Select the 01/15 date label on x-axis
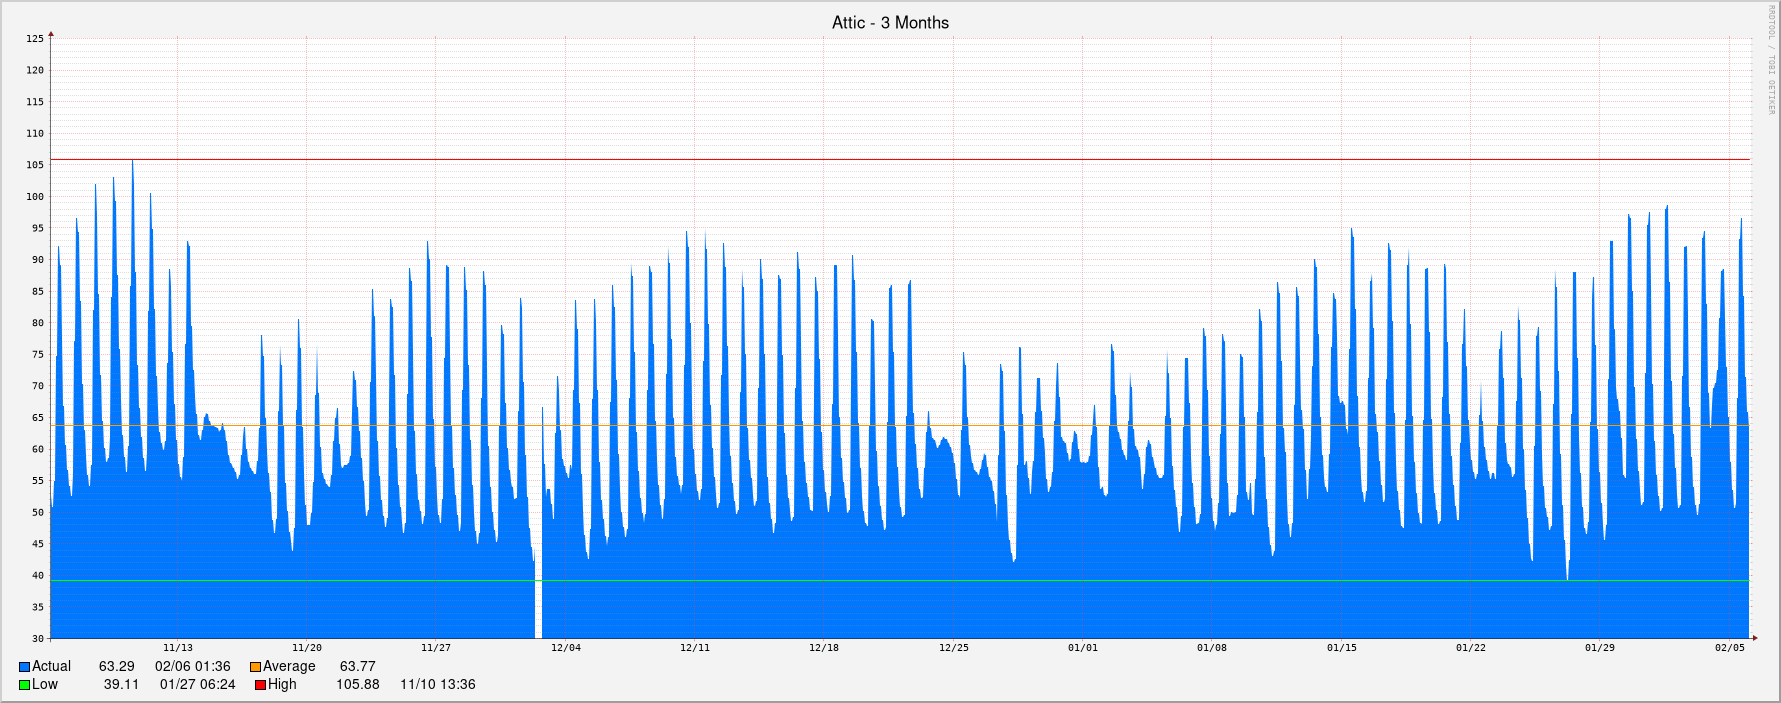 click(1342, 648)
